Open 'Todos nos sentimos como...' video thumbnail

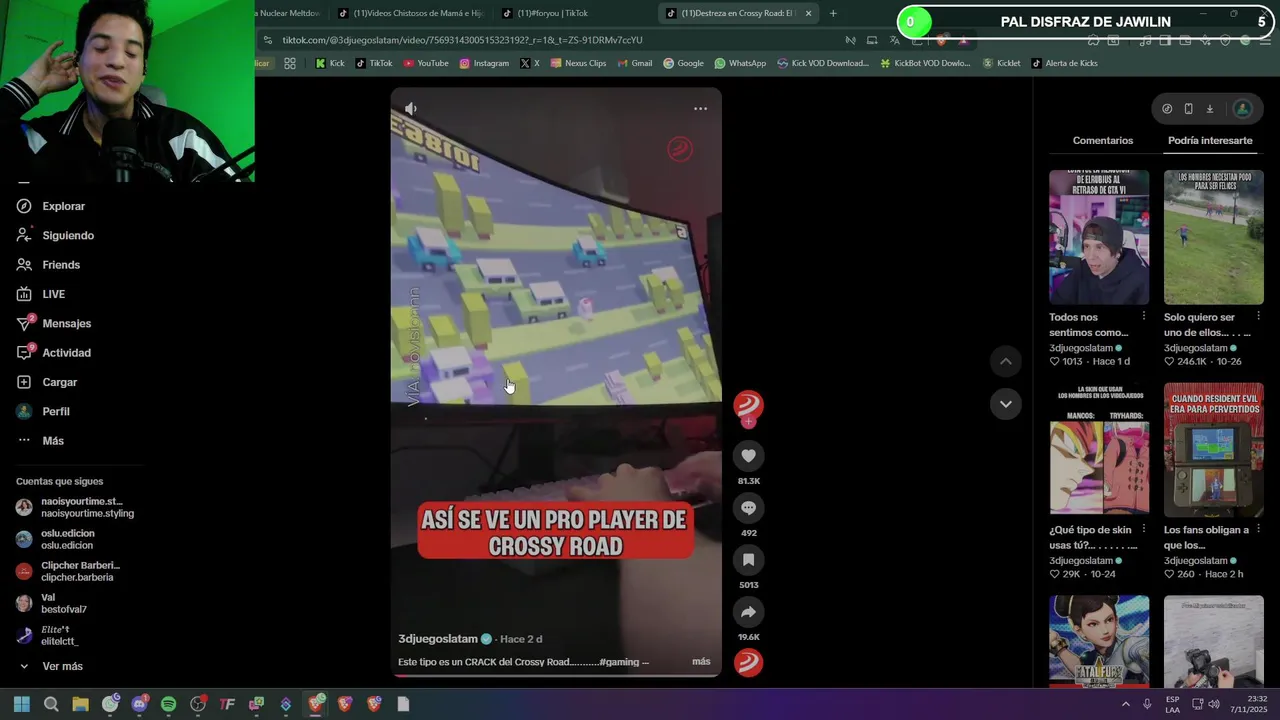point(1099,237)
